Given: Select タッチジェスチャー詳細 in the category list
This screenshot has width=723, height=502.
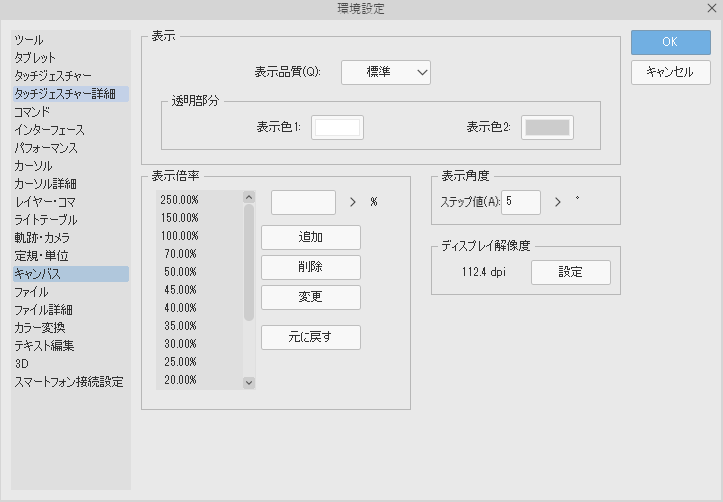Looking at the screenshot, I should (71, 94).
